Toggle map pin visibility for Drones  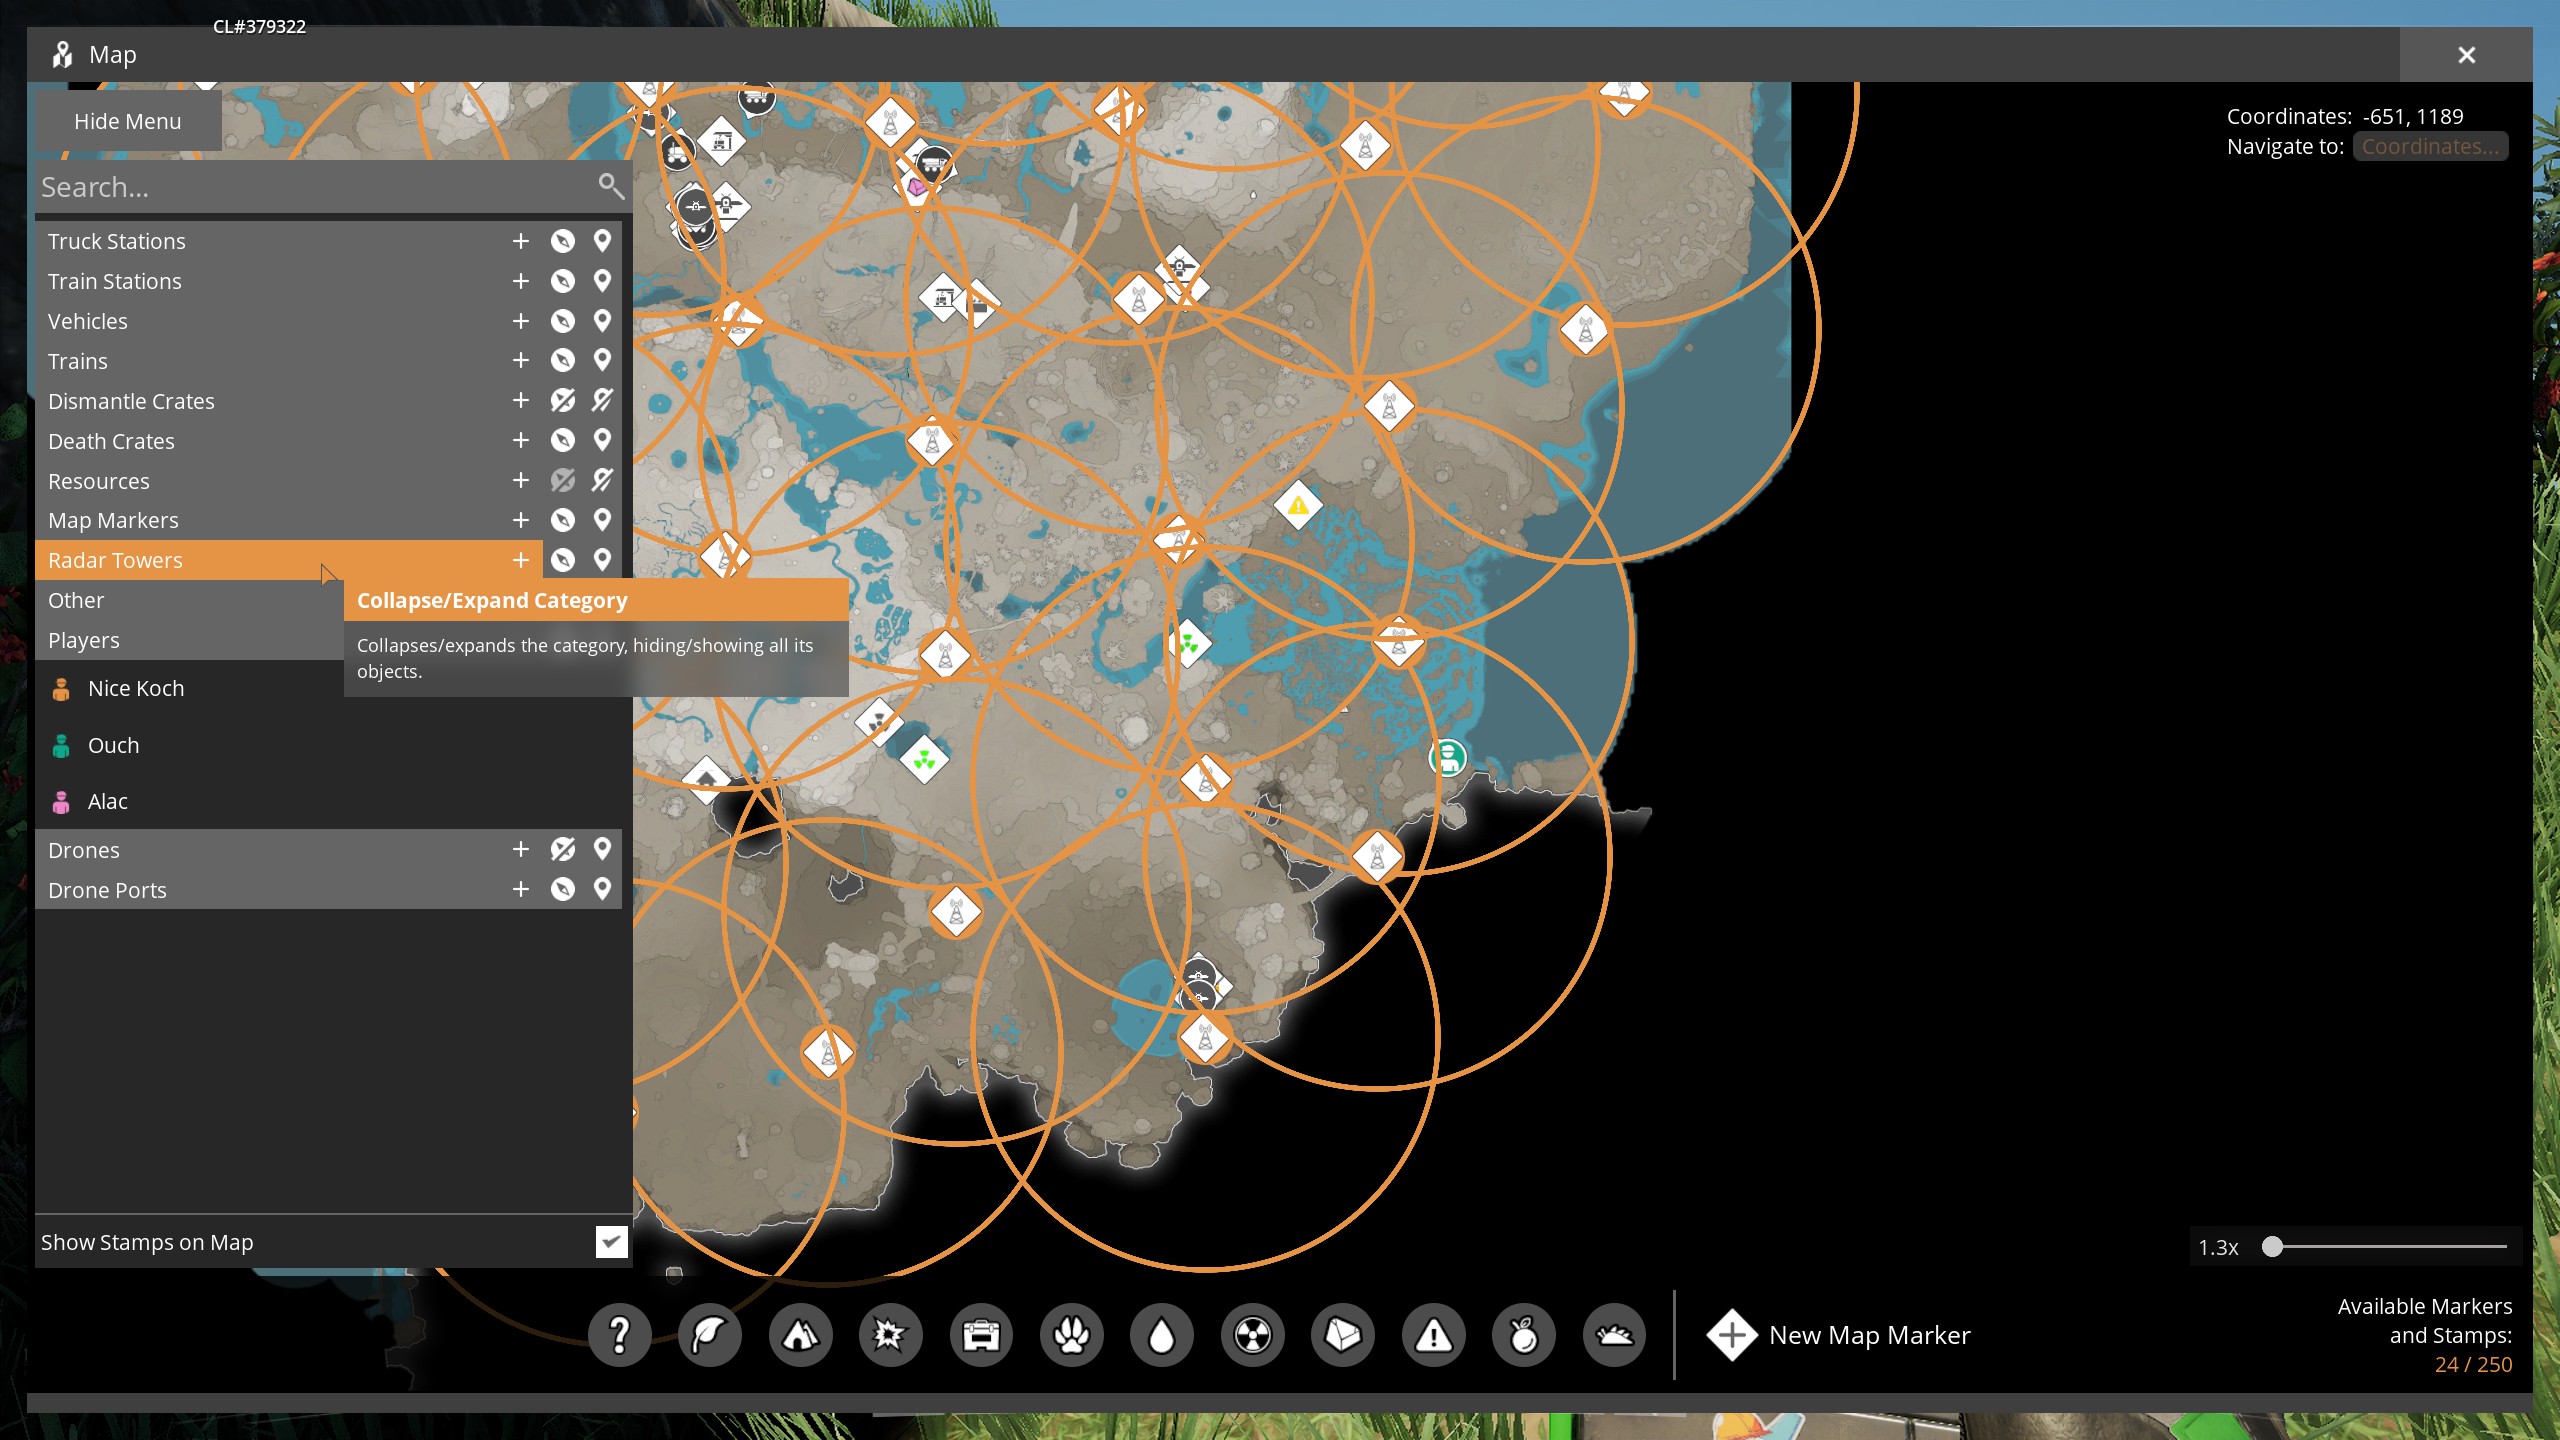point(602,849)
